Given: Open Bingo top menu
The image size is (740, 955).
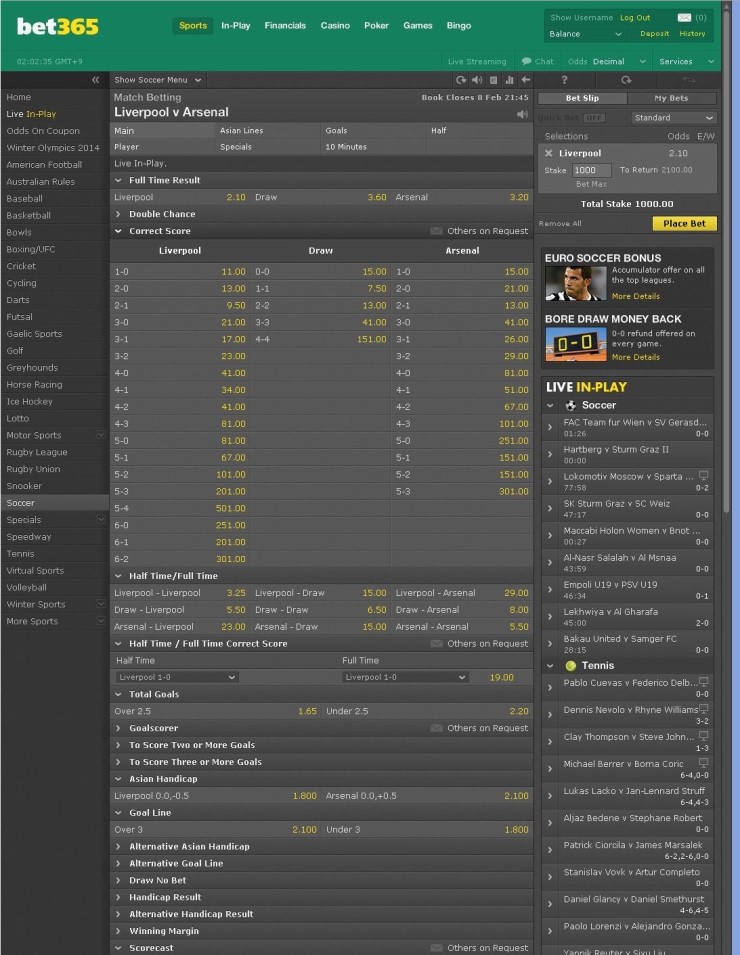Looking at the screenshot, I should tap(459, 26).
